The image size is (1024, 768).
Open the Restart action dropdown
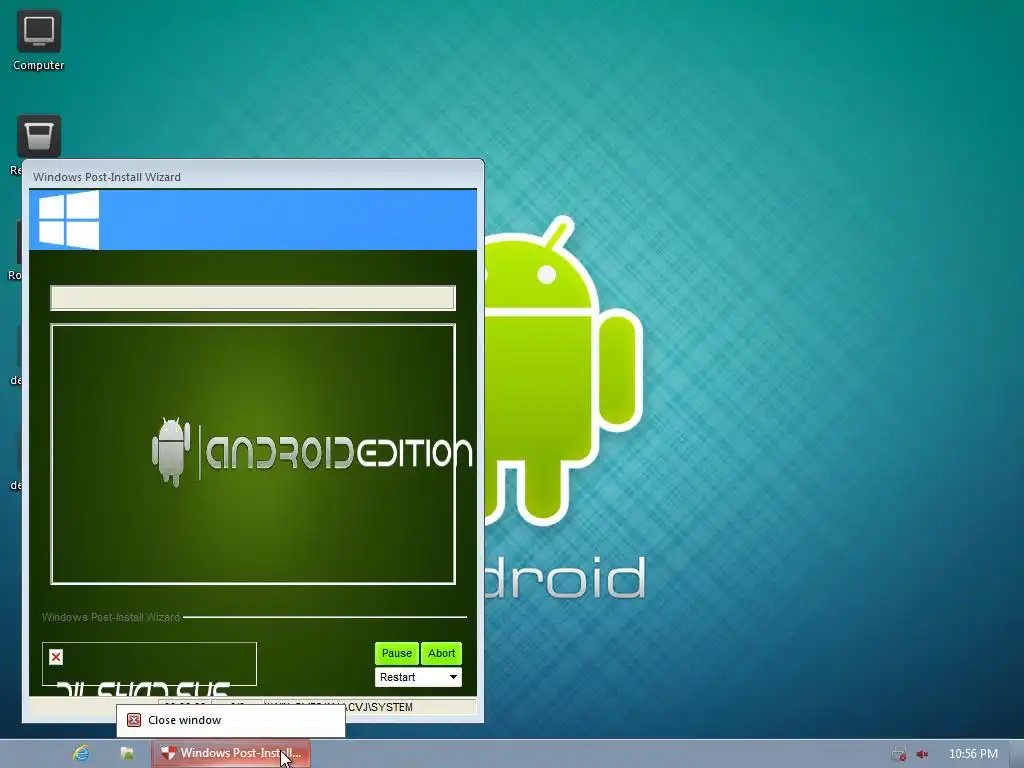click(x=418, y=677)
